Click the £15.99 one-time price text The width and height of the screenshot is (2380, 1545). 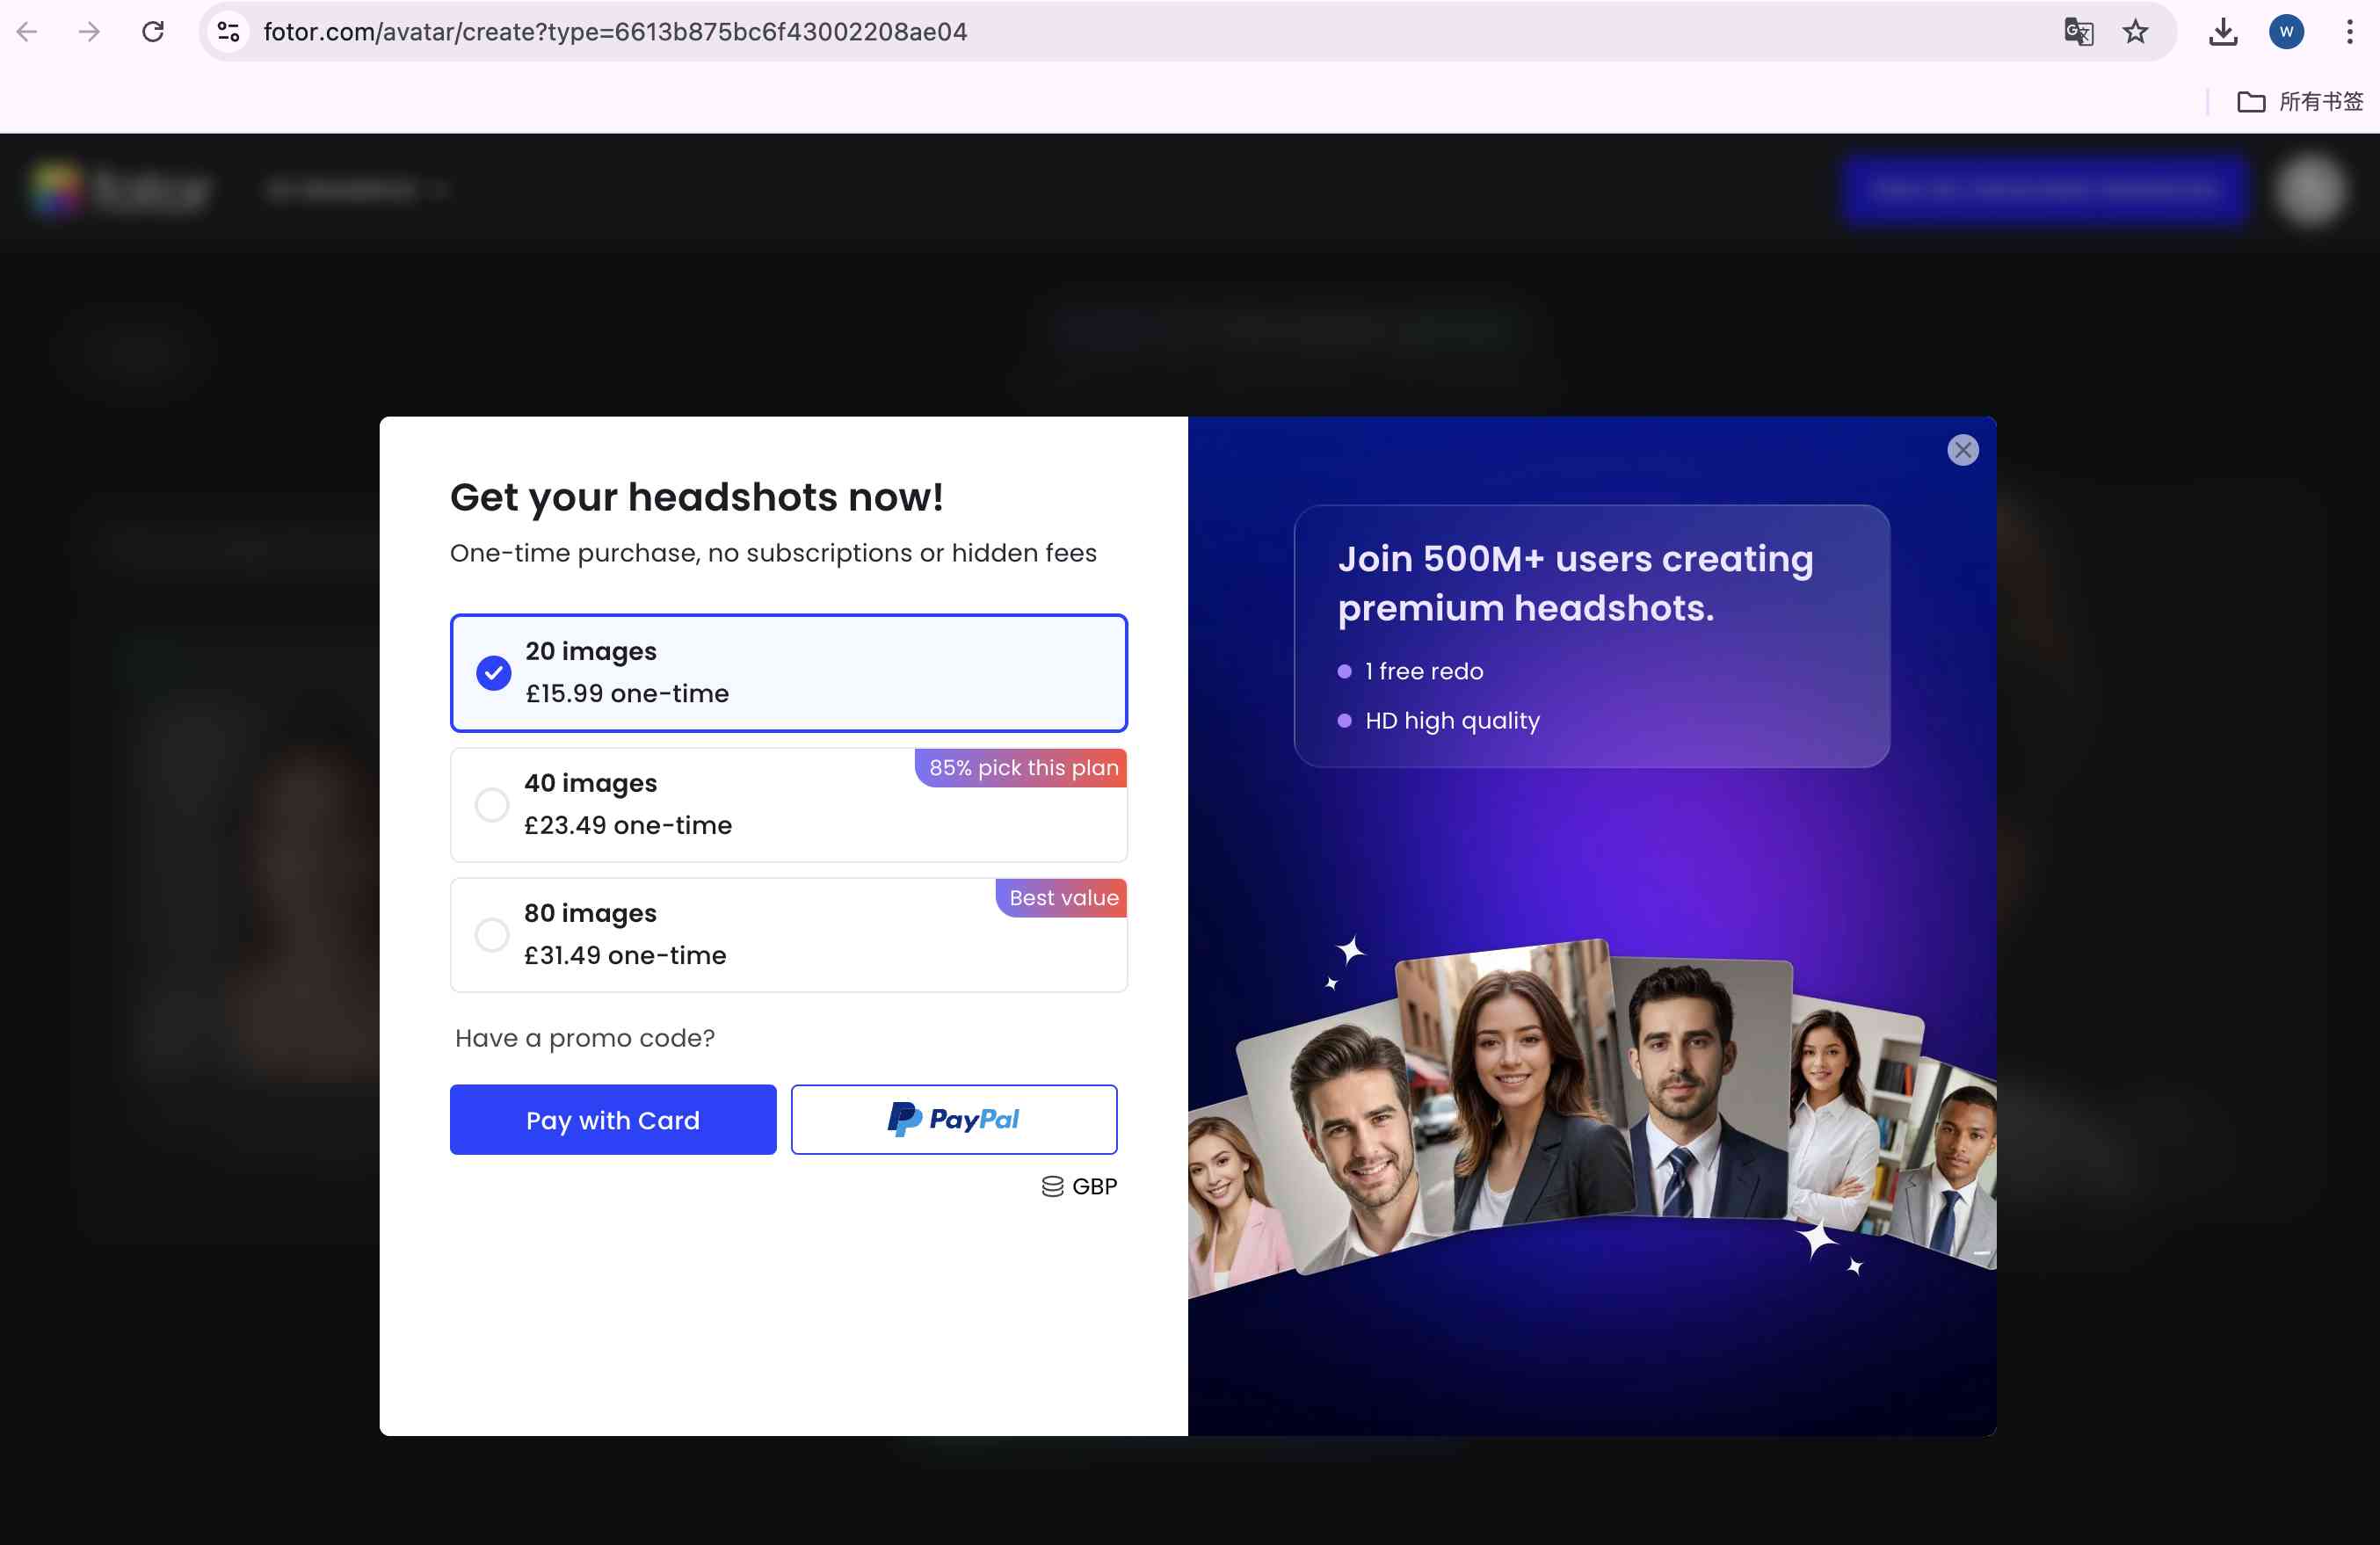[627, 694]
